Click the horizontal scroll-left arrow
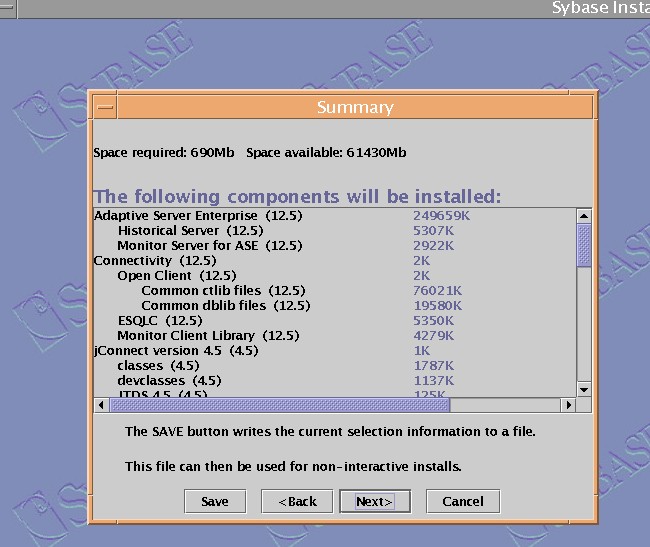The width and height of the screenshot is (650, 547). pos(102,405)
